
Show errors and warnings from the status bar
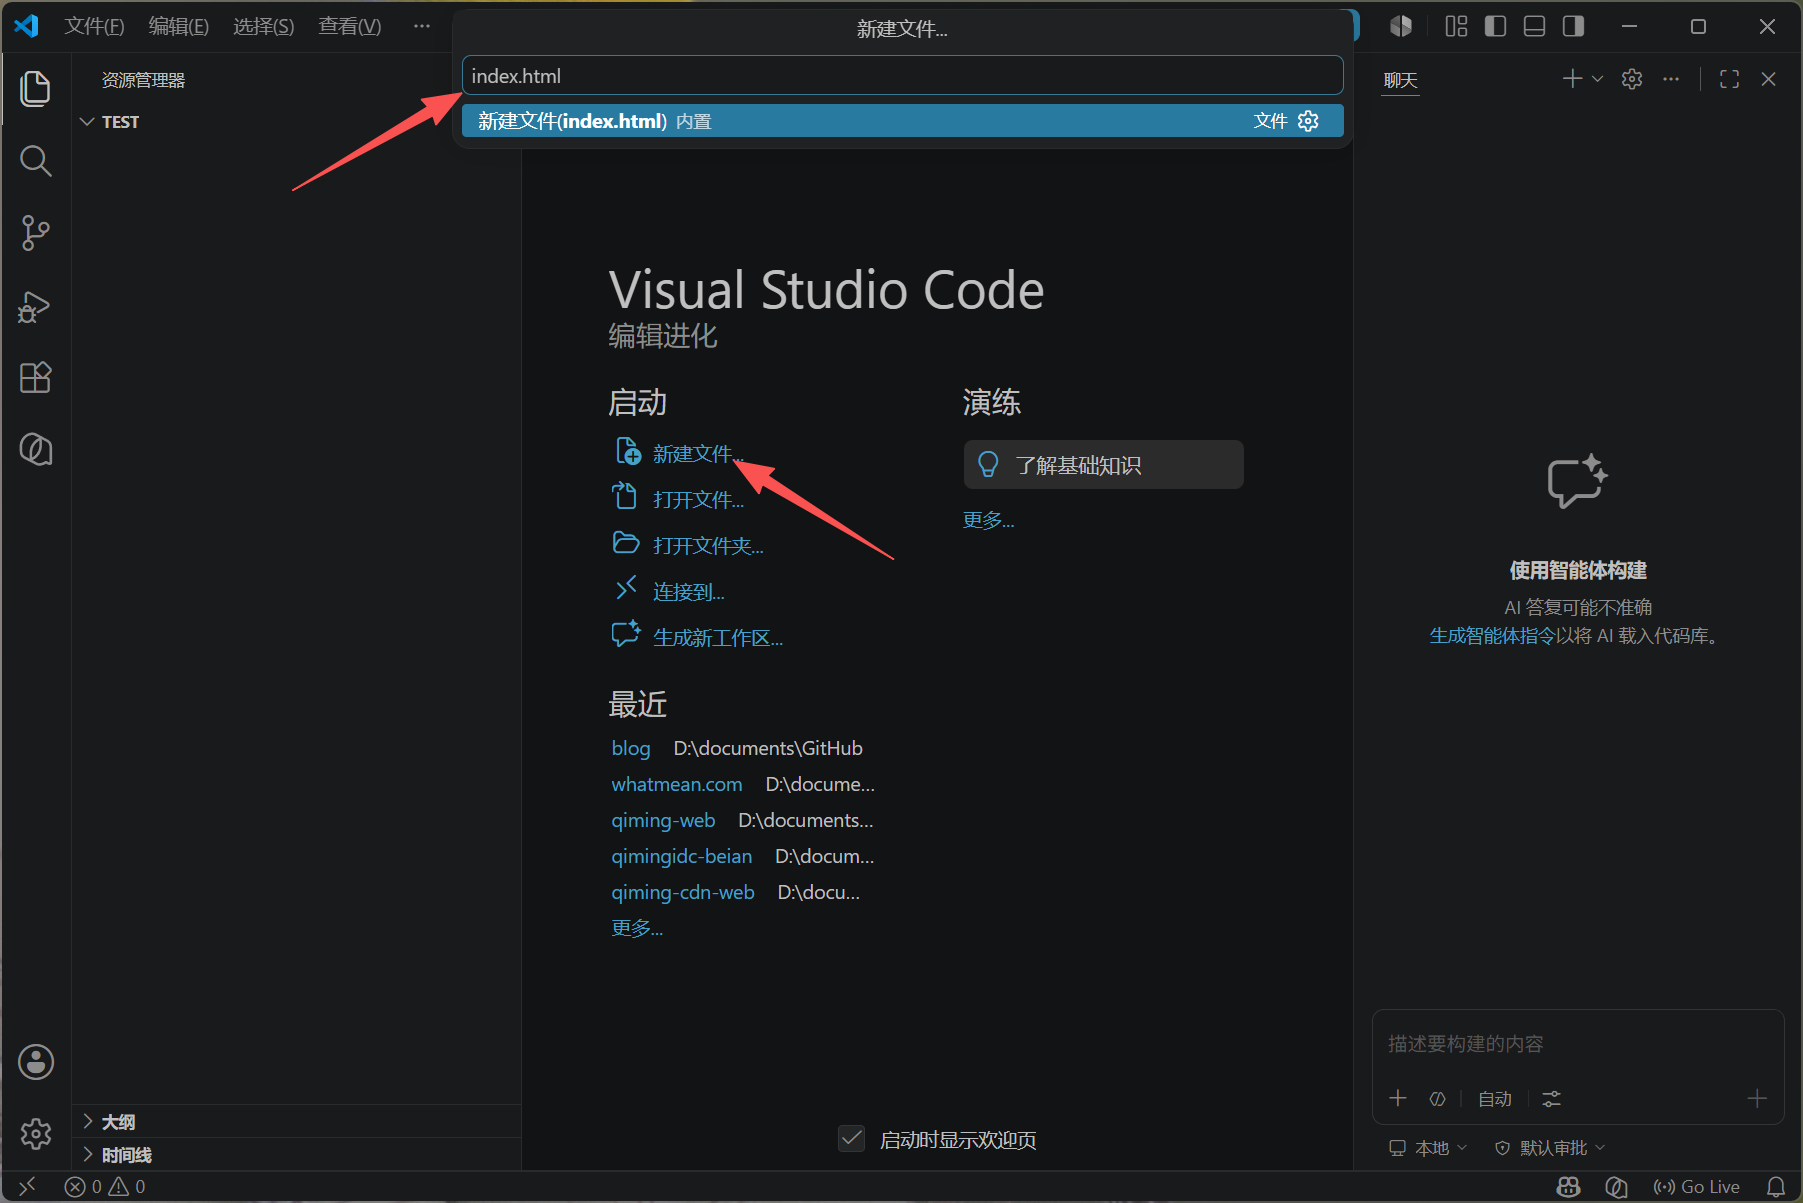pyautogui.click(x=105, y=1186)
